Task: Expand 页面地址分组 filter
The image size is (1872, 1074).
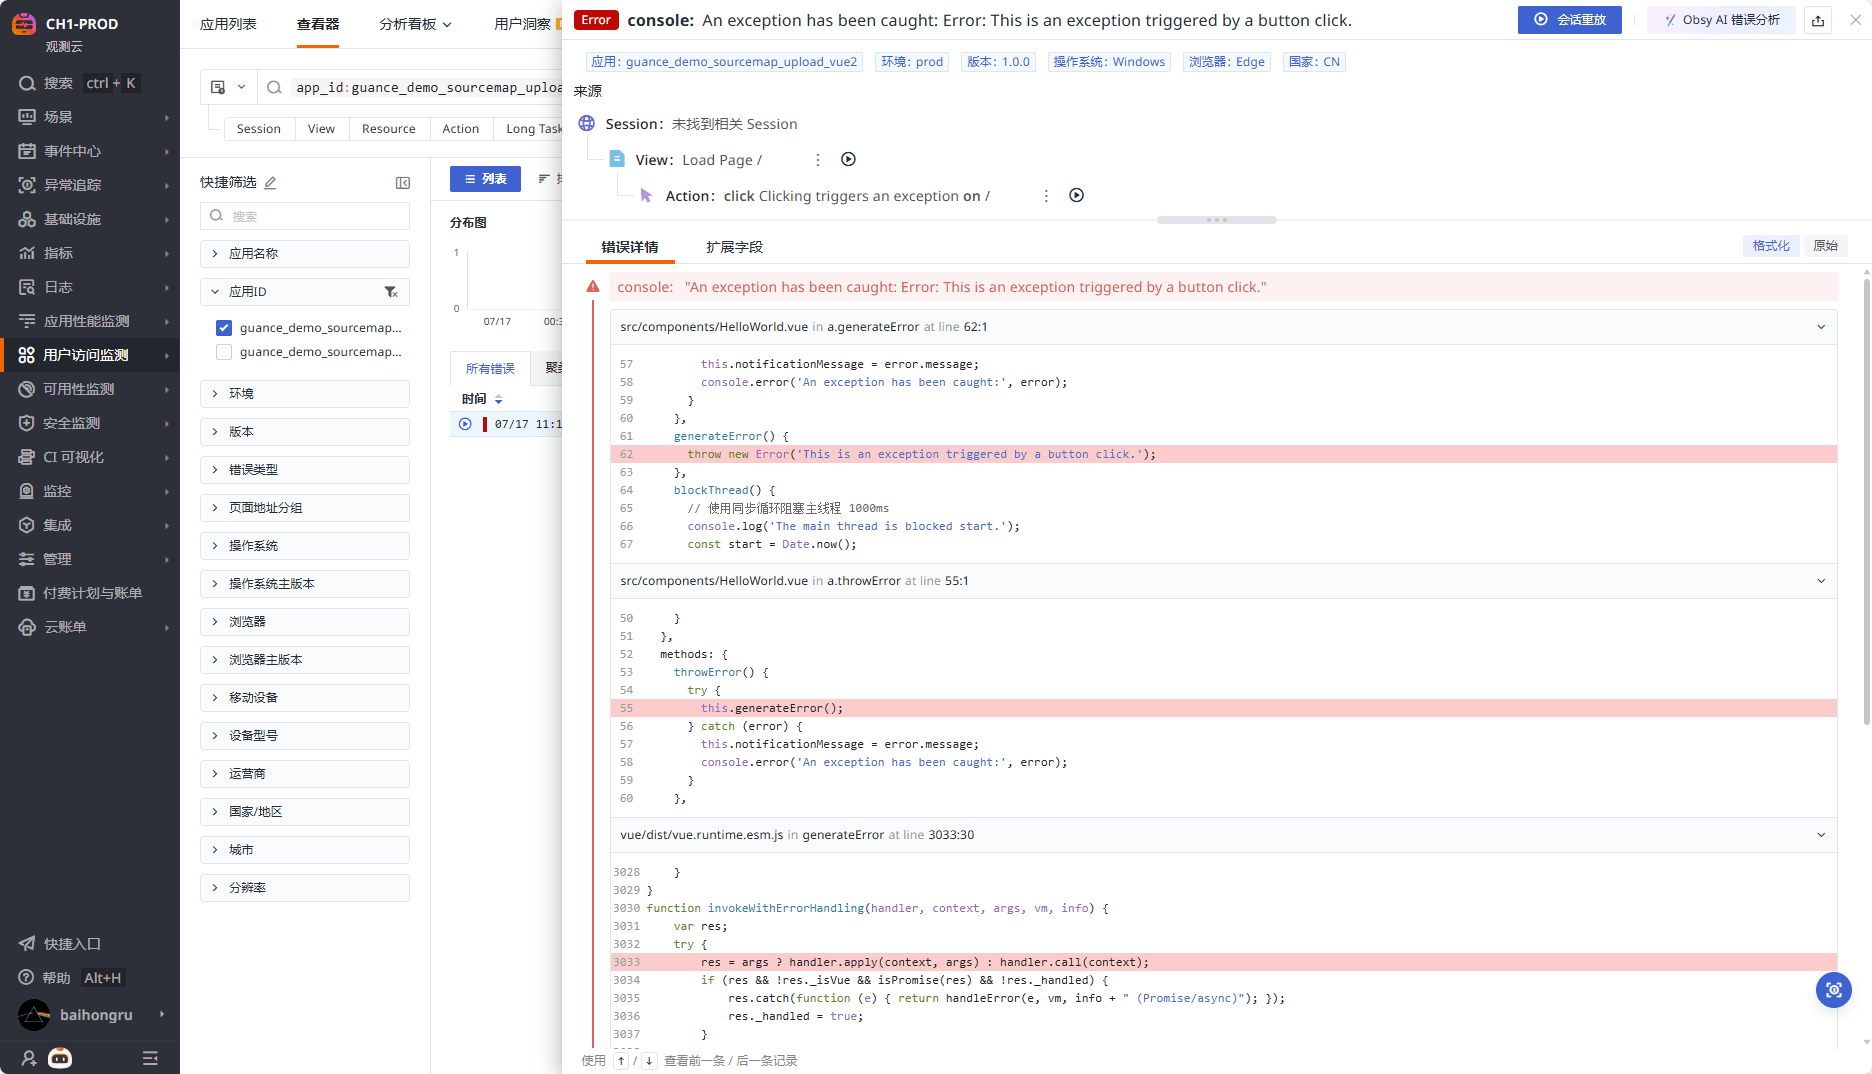Action: pyautogui.click(x=305, y=508)
